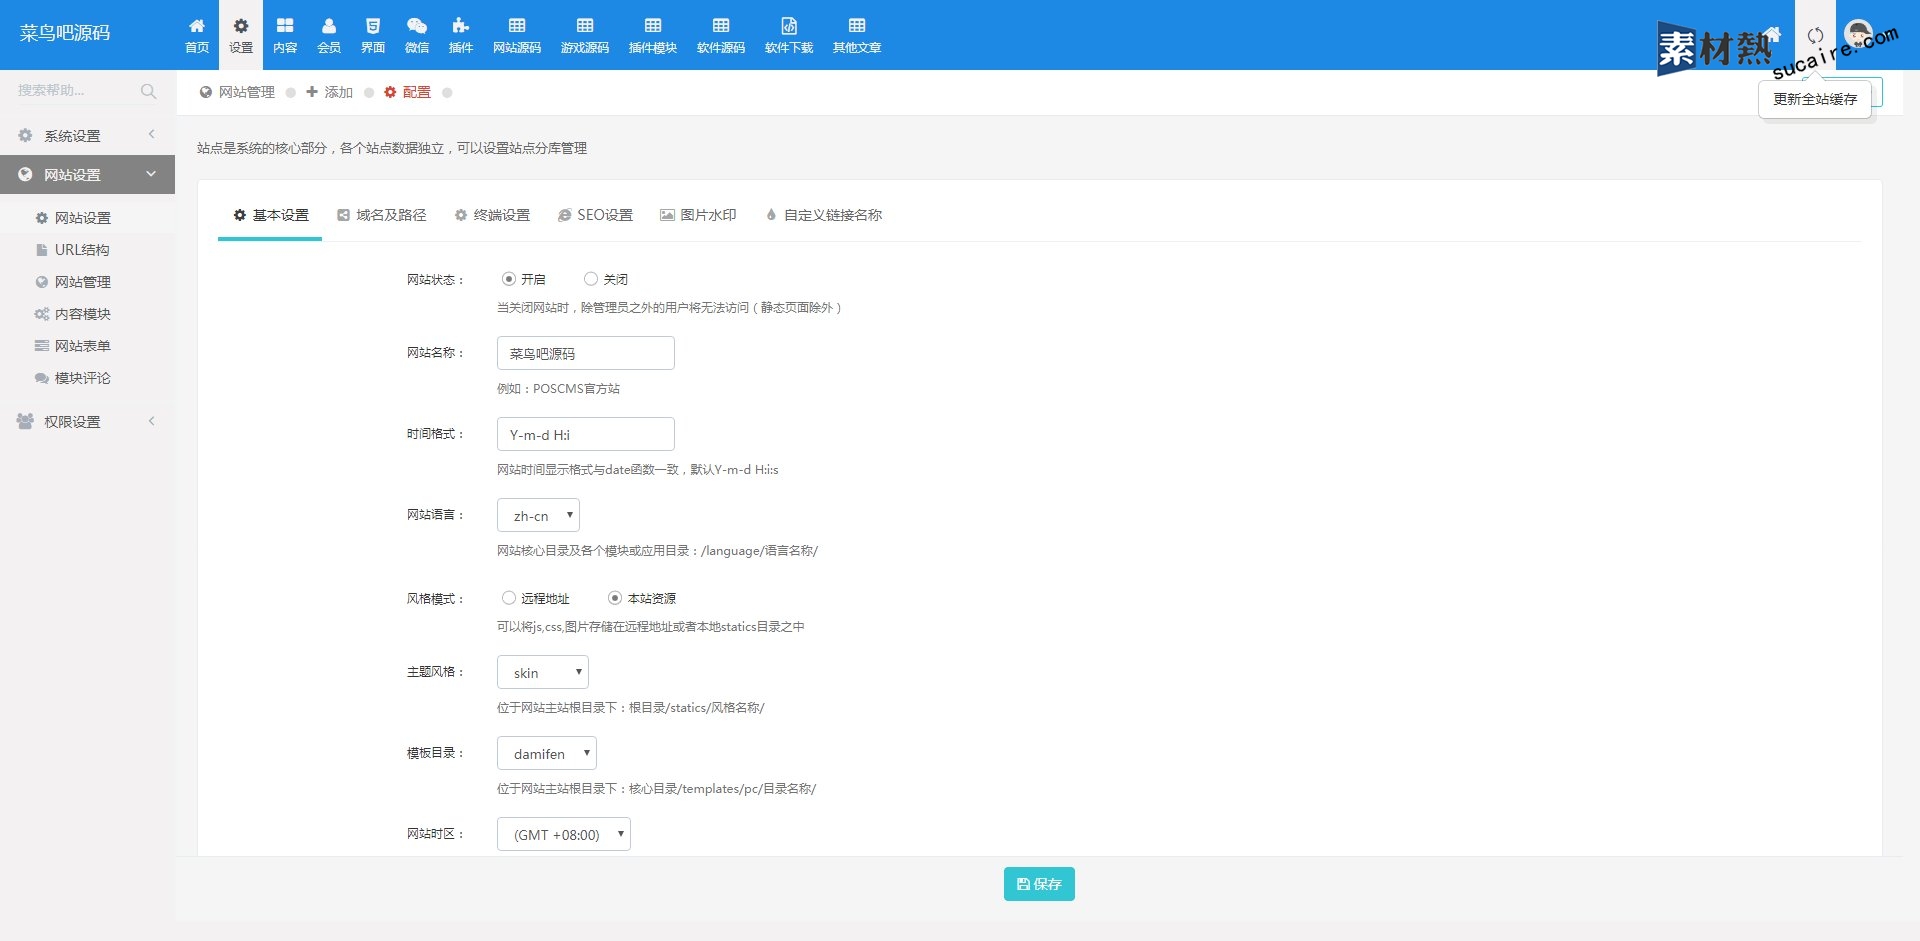
Task: Expand the 权限设置 sidebar section
Action: click(88, 421)
